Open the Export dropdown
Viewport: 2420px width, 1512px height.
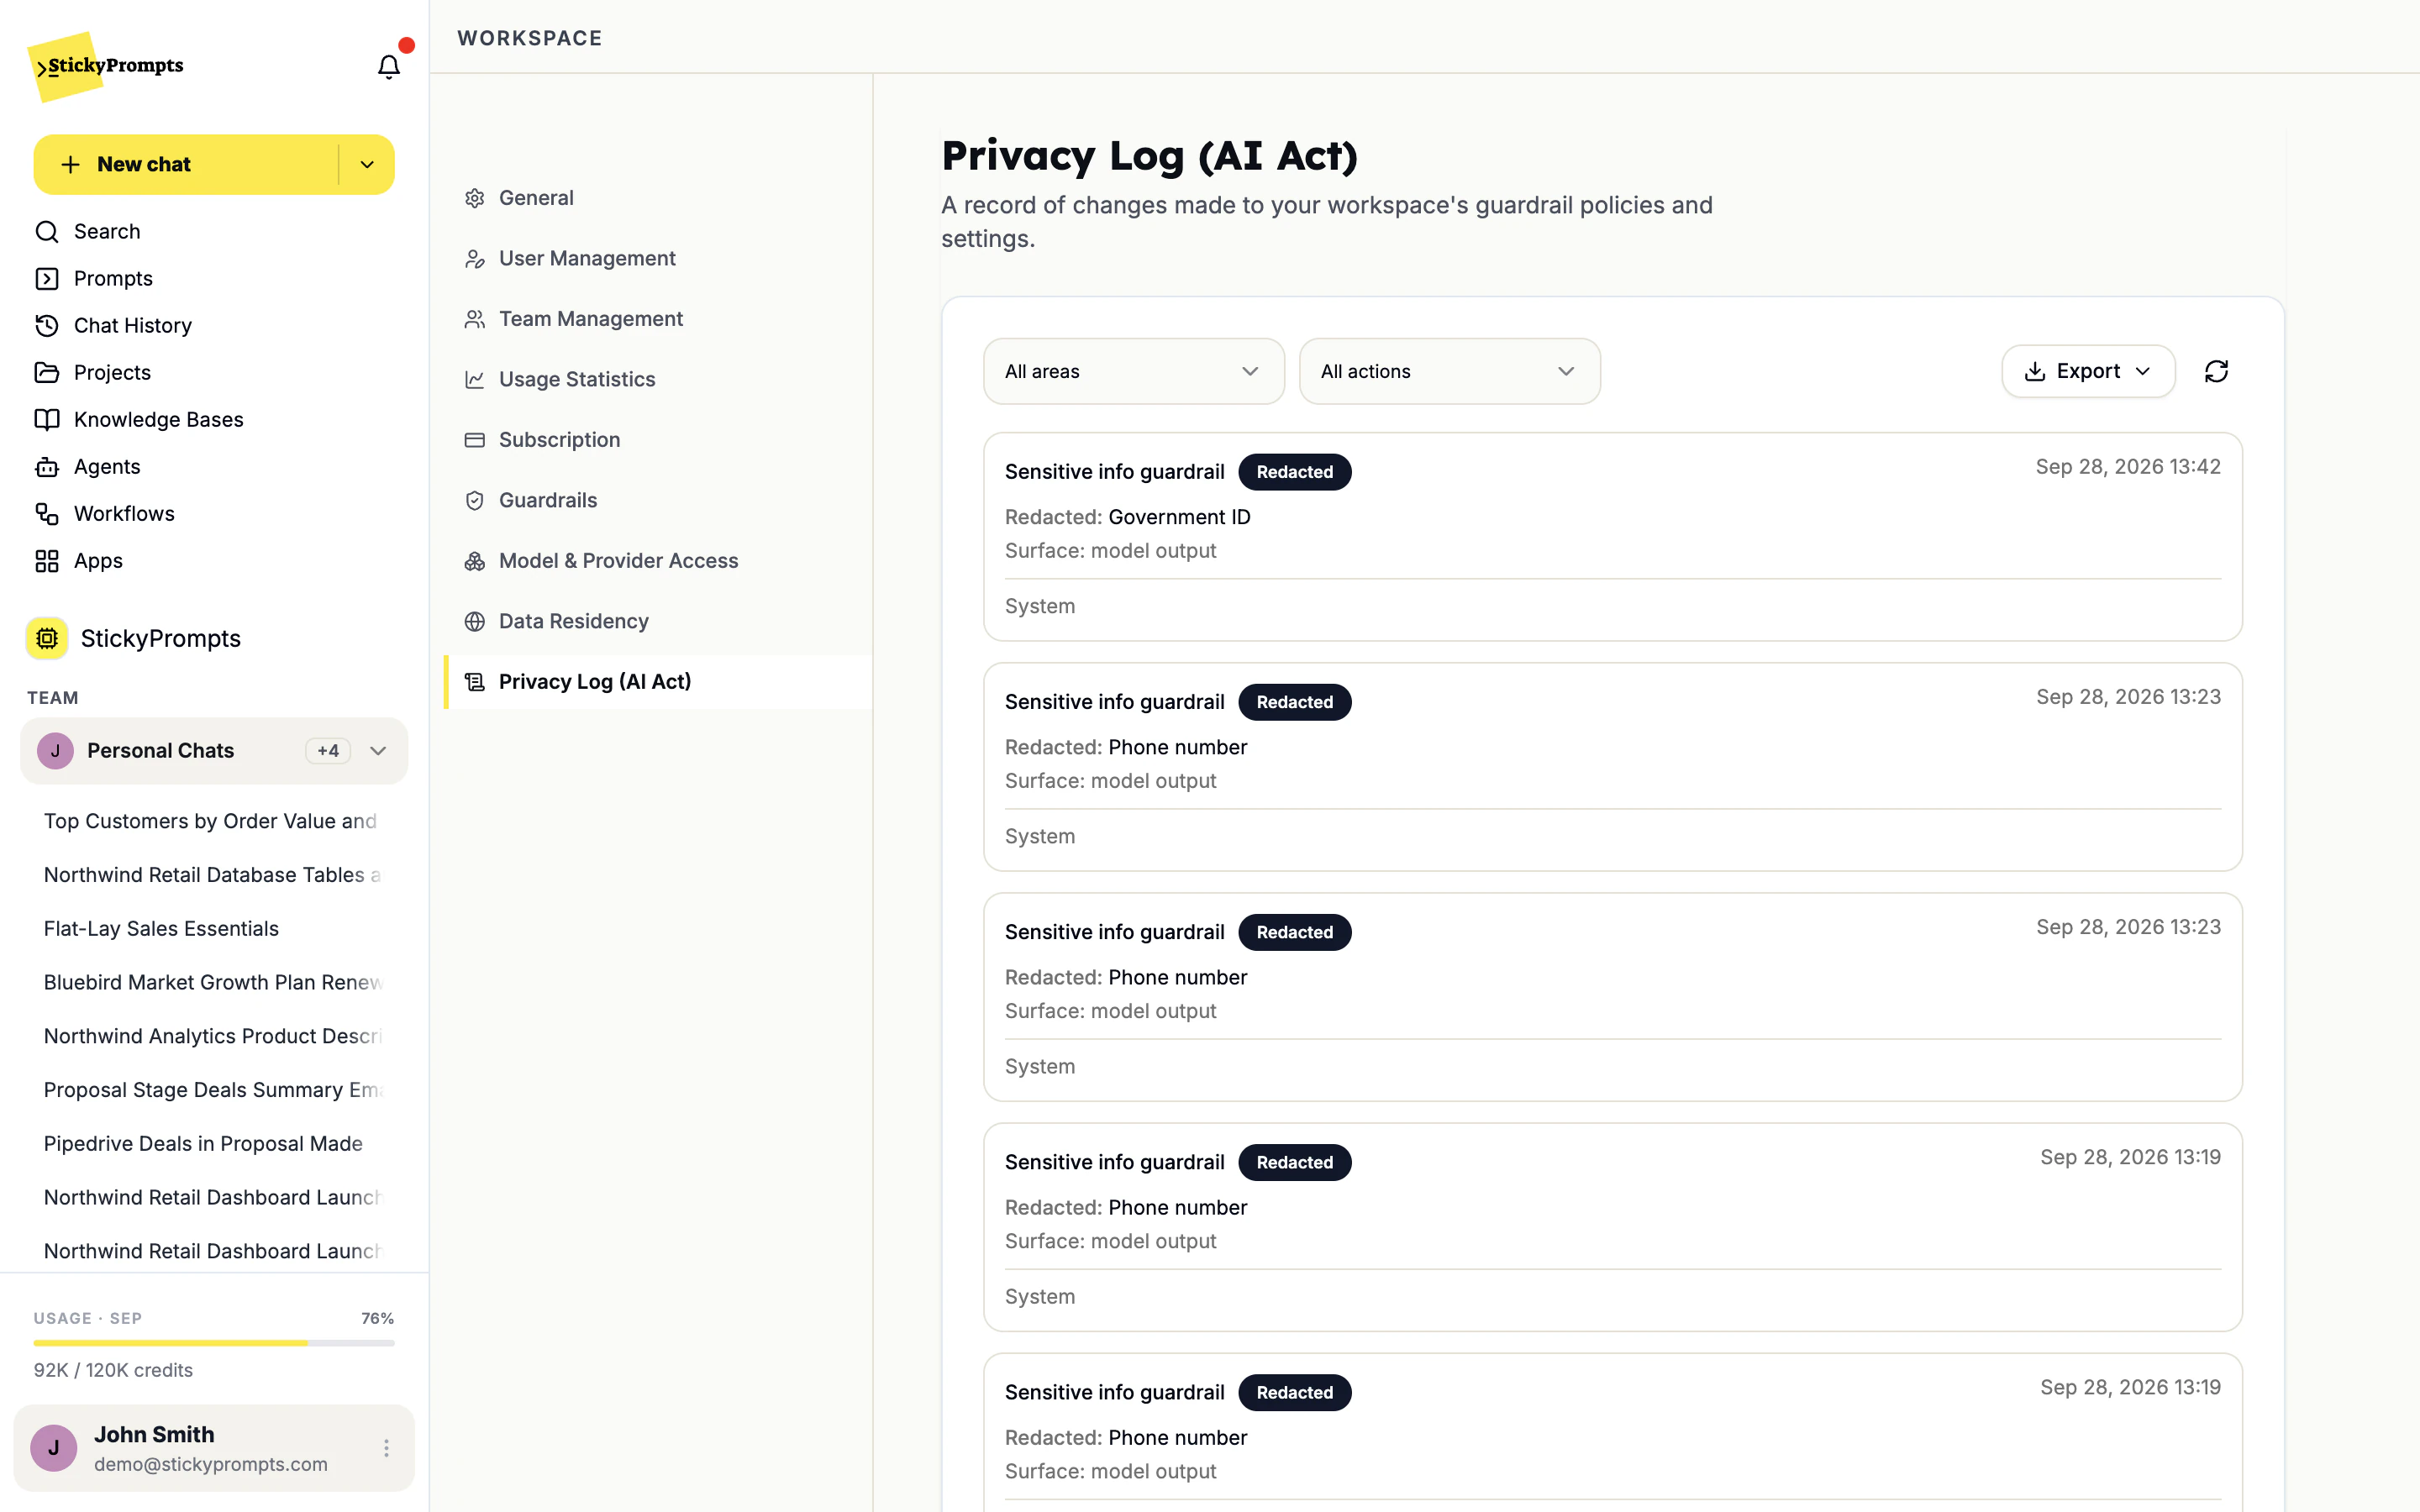[x=2088, y=371]
